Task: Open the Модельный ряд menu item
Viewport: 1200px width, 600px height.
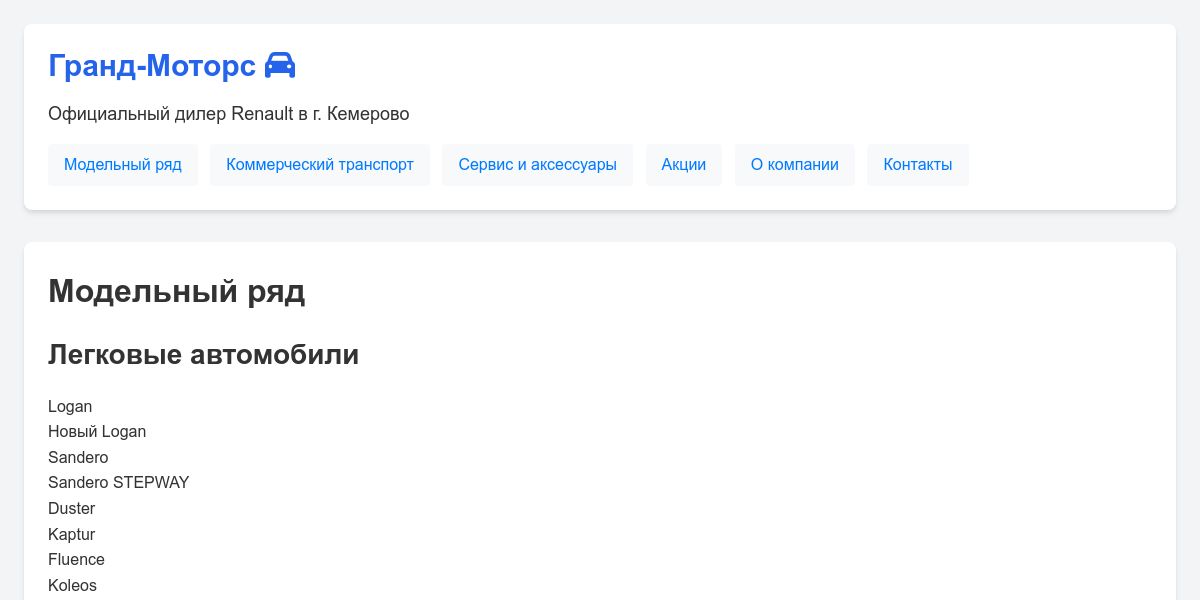Action: pyautogui.click(x=123, y=165)
